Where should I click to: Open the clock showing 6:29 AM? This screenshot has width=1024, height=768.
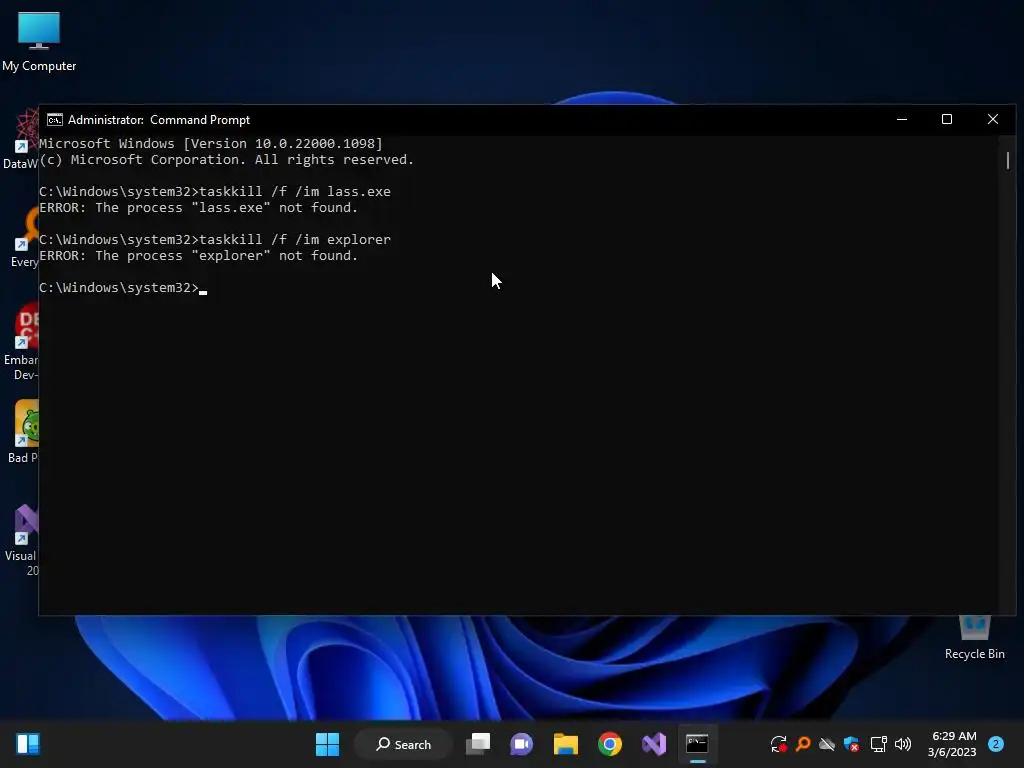(x=952, y=744)
